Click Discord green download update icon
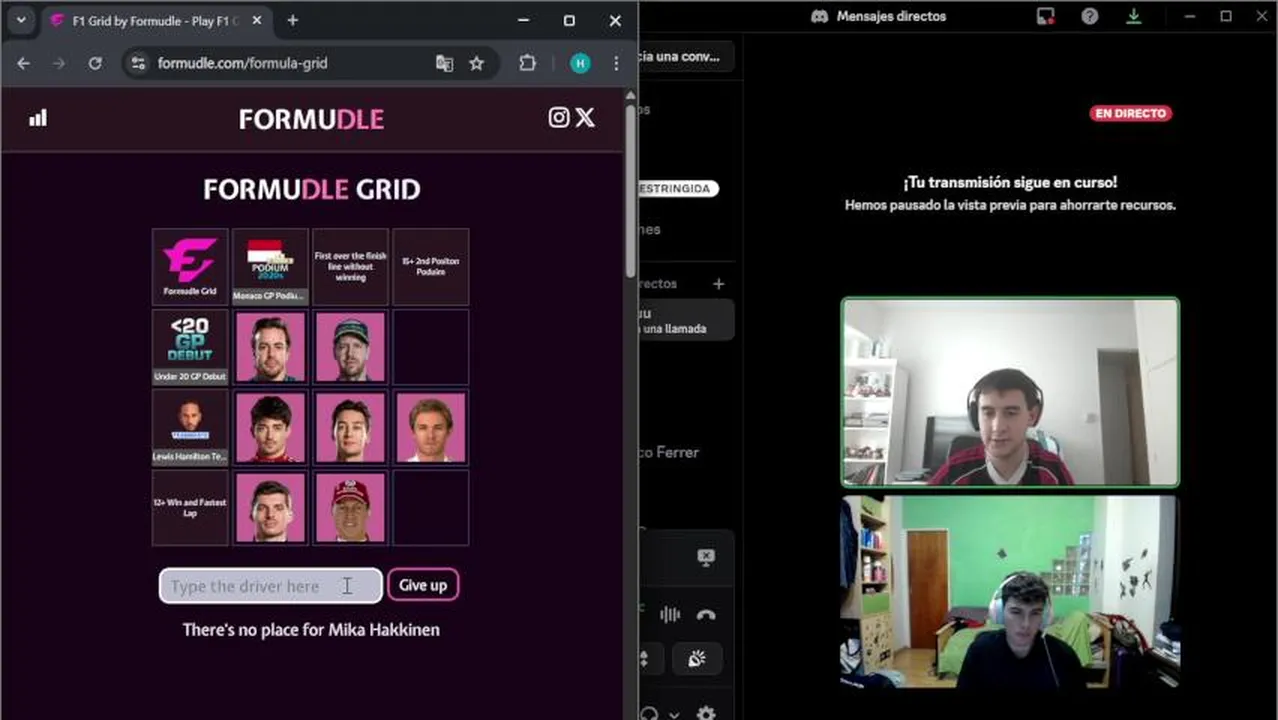 coord(1134,16)
